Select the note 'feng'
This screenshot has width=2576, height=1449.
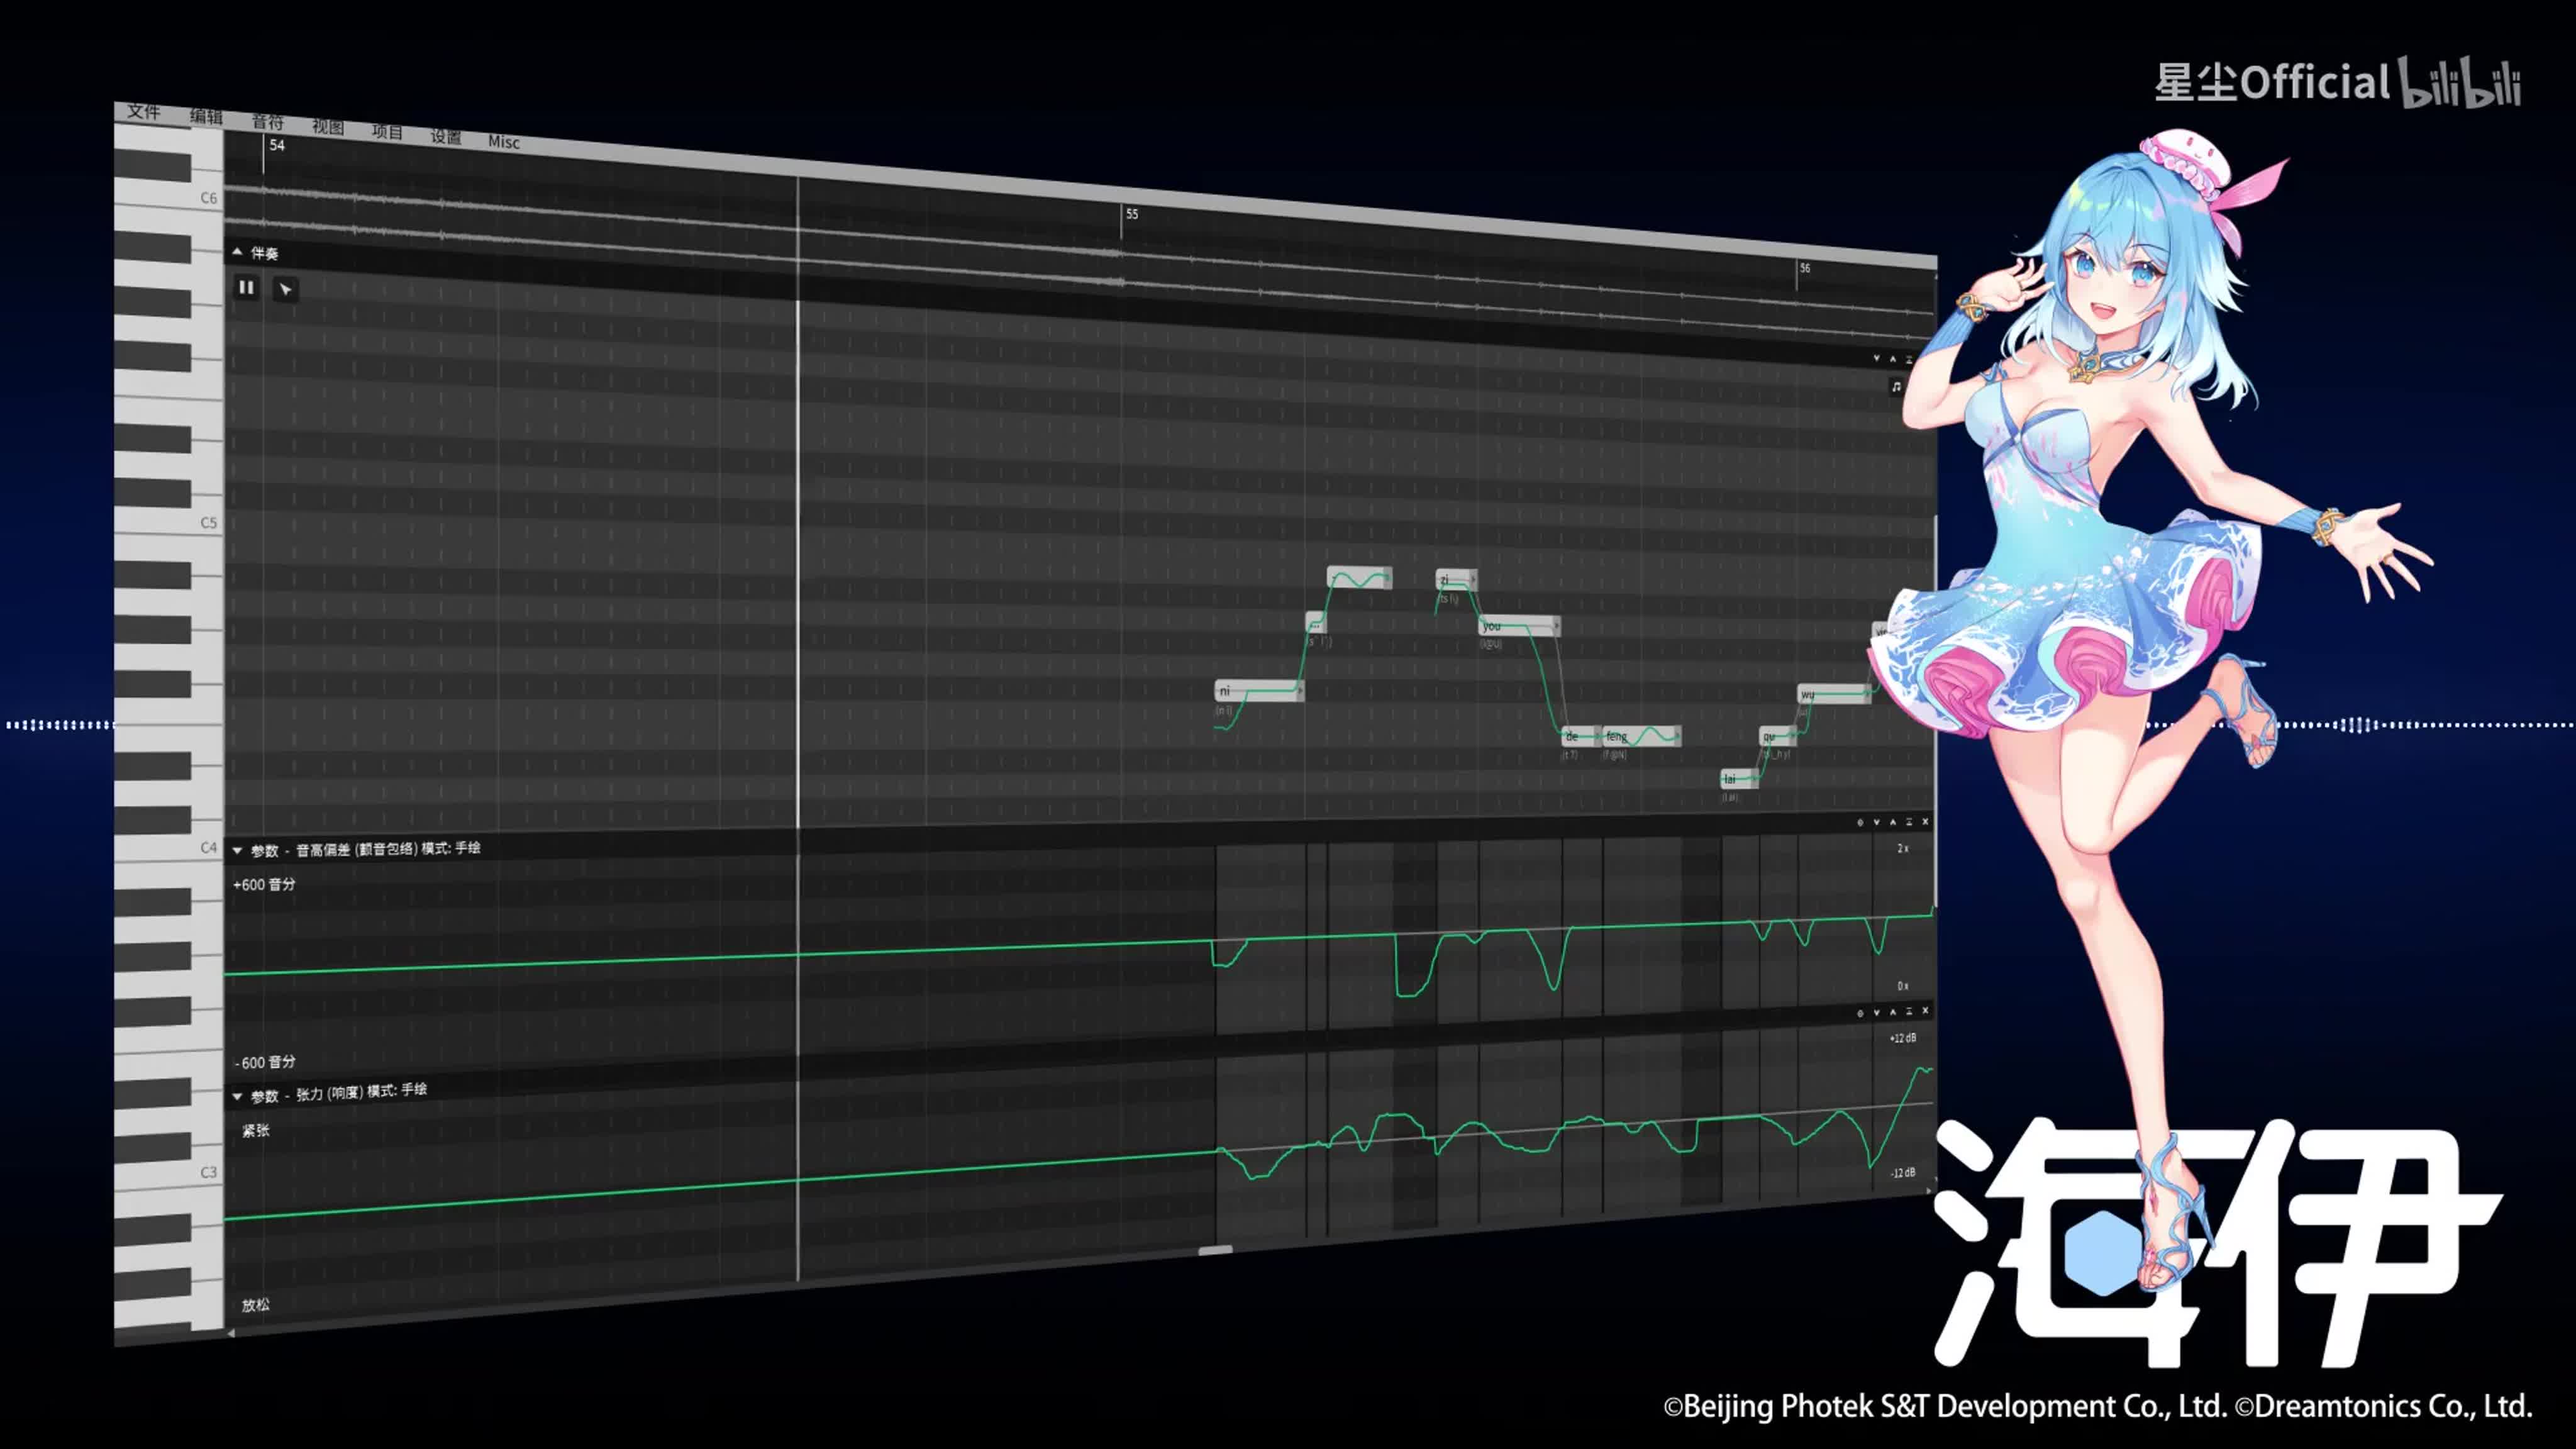pos(1642,736)
